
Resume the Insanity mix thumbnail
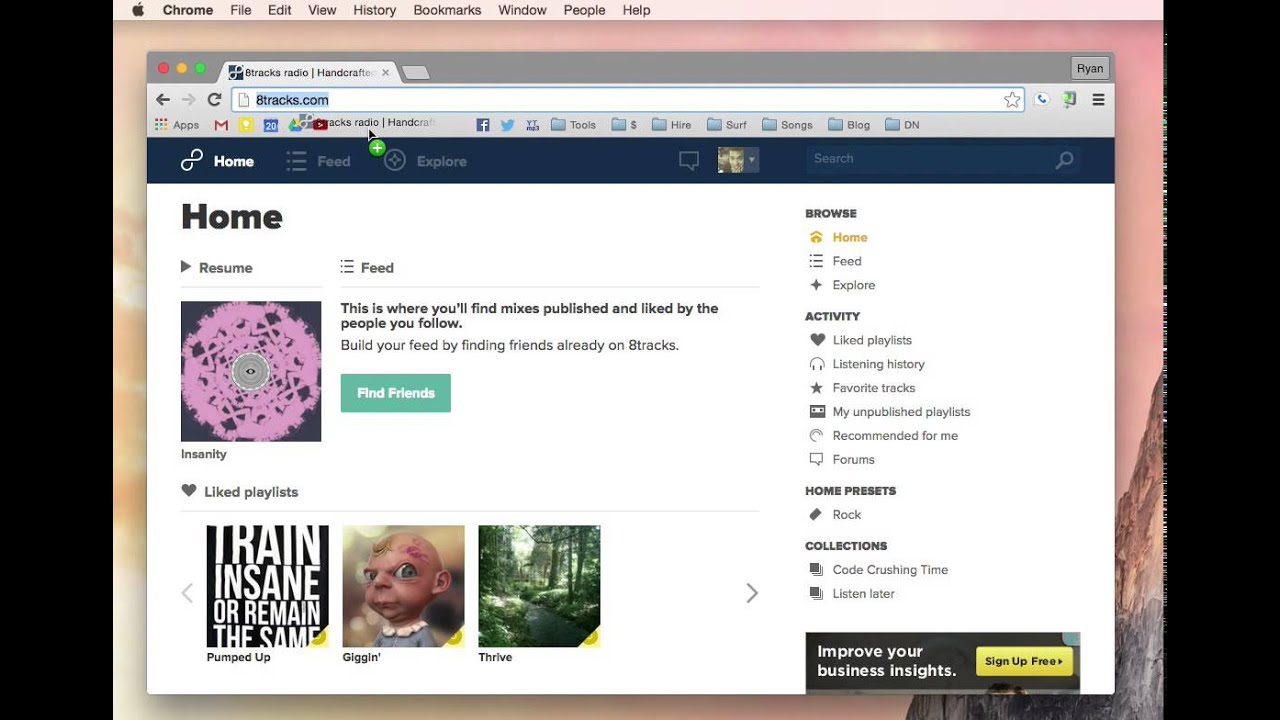(251, 371)
